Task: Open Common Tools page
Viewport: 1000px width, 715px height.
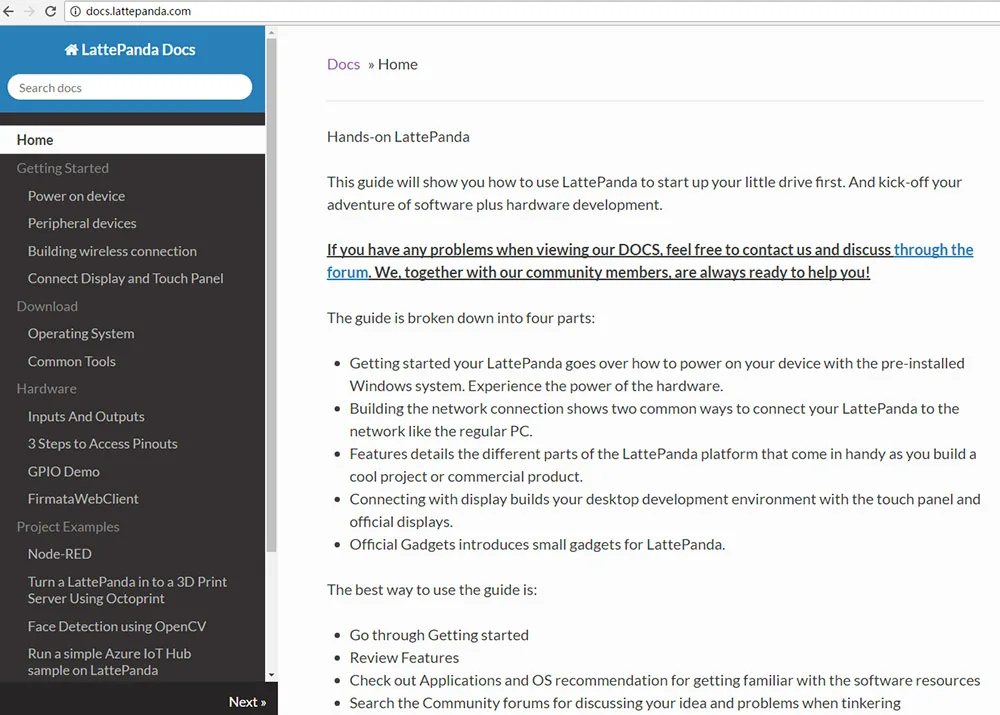Action: point(72,361)
